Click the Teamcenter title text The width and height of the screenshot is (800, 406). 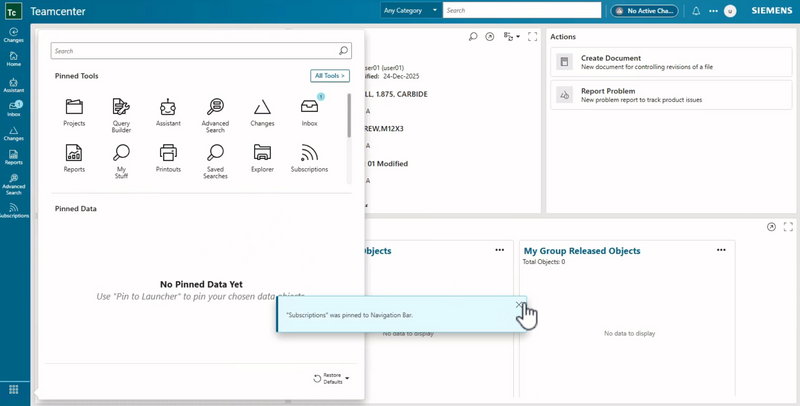(x=58, y=11)
